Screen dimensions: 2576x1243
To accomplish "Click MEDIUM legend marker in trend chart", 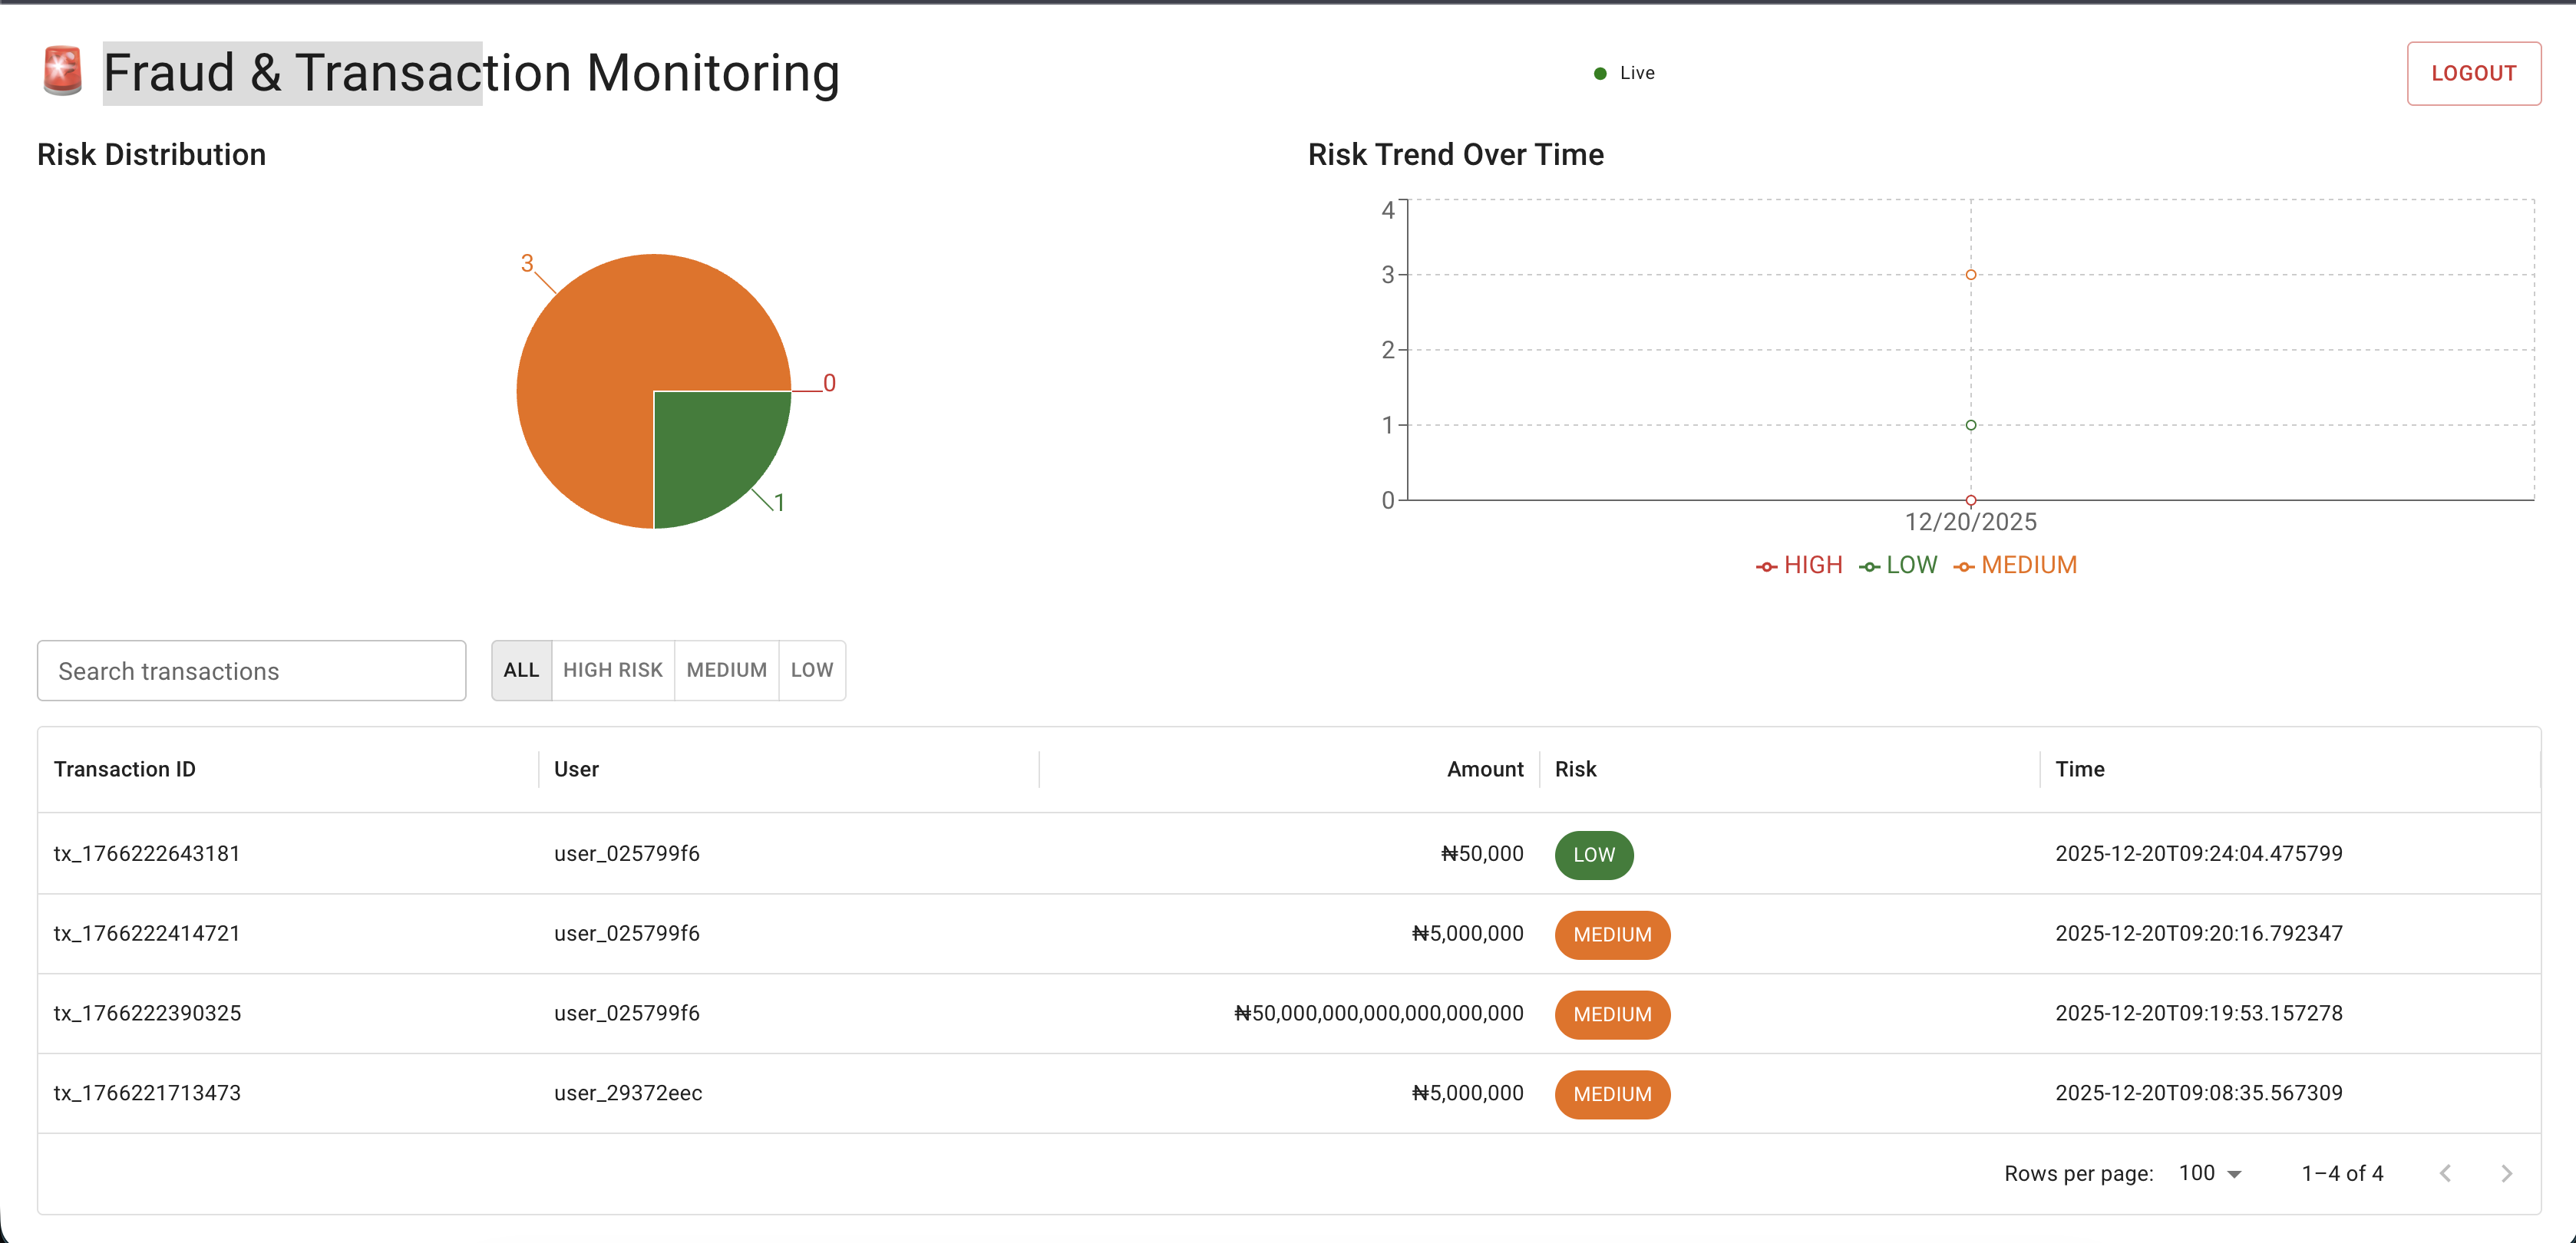I will coord(1964,567).
